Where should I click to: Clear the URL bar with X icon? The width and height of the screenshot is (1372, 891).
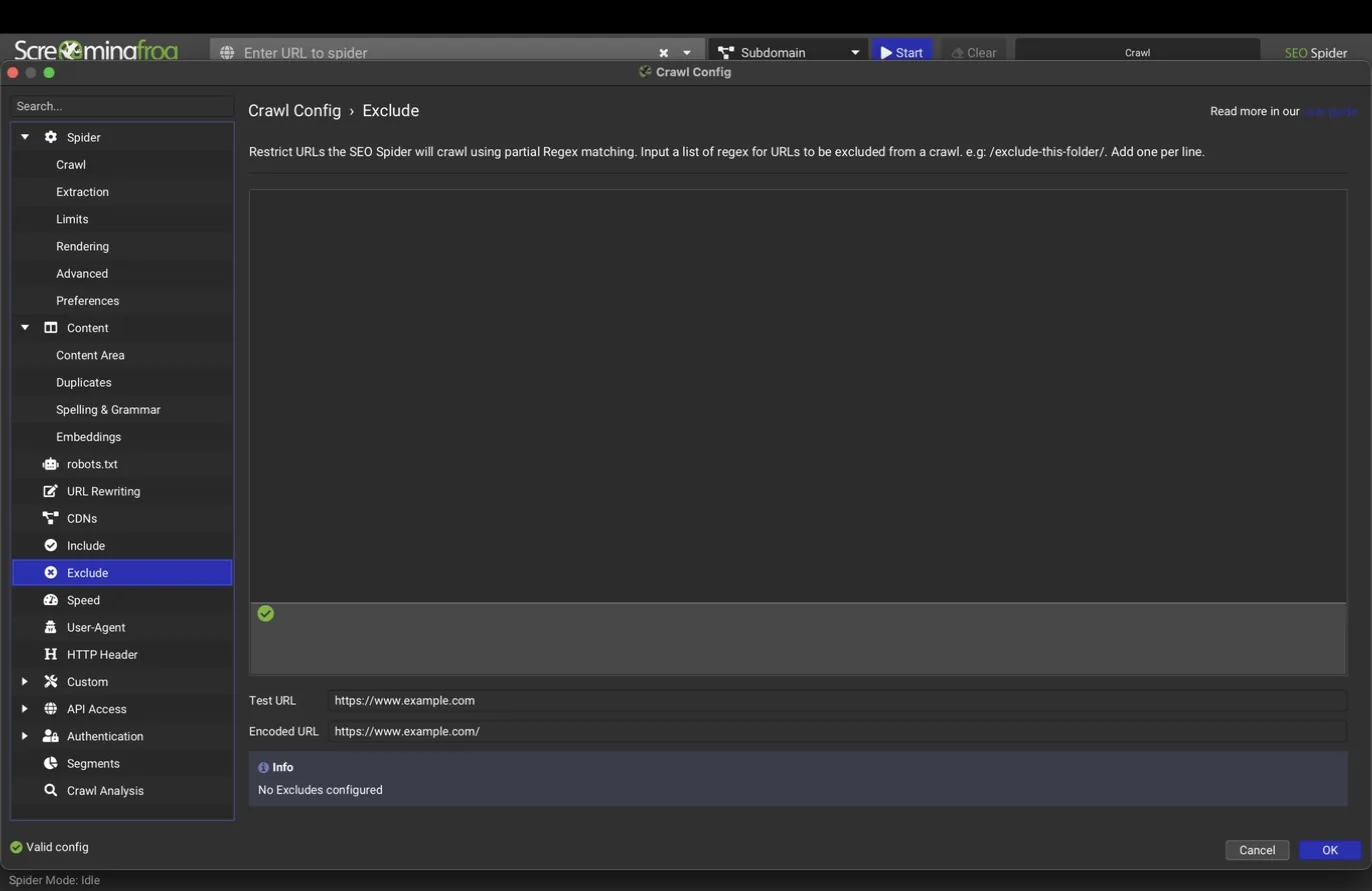click(x=663, y=53)
